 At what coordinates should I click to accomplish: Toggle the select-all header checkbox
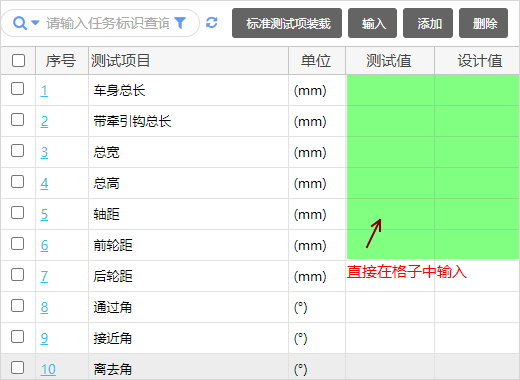coord(18,61)
